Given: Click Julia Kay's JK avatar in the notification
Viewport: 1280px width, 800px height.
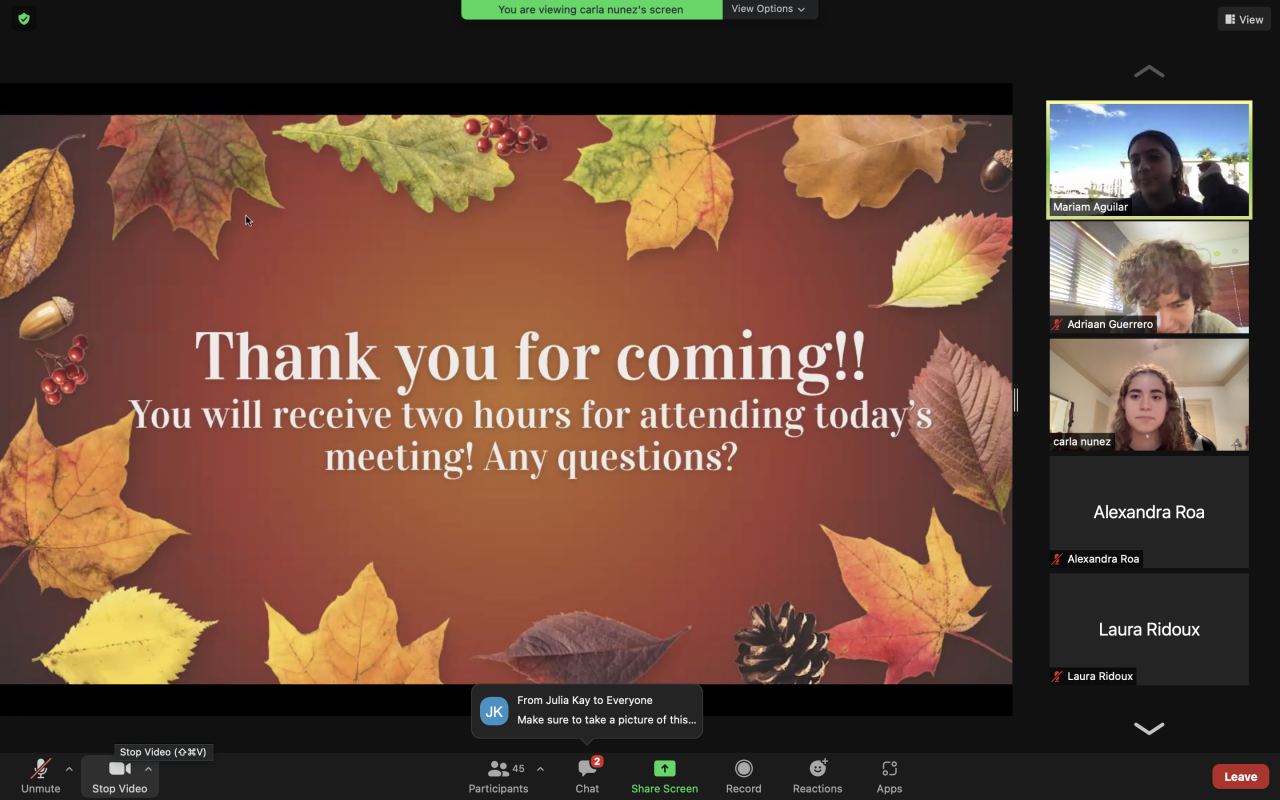Looking at the screenshot, I should 494,711.
